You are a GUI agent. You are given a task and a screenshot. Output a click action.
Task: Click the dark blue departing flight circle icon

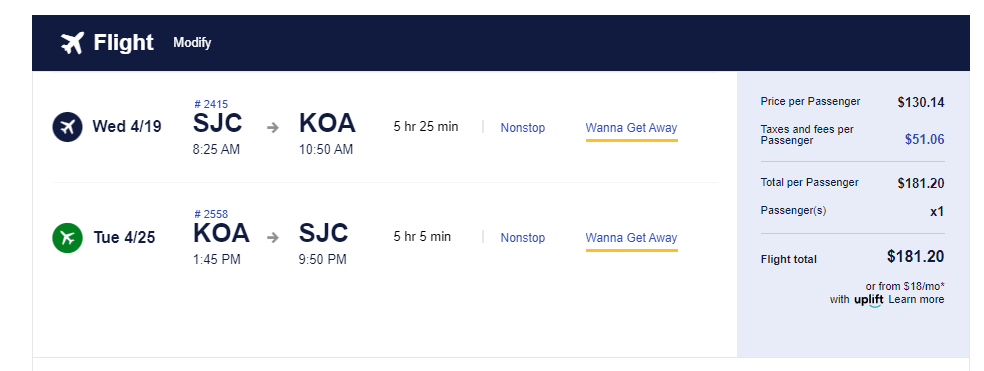pos(67,127)
